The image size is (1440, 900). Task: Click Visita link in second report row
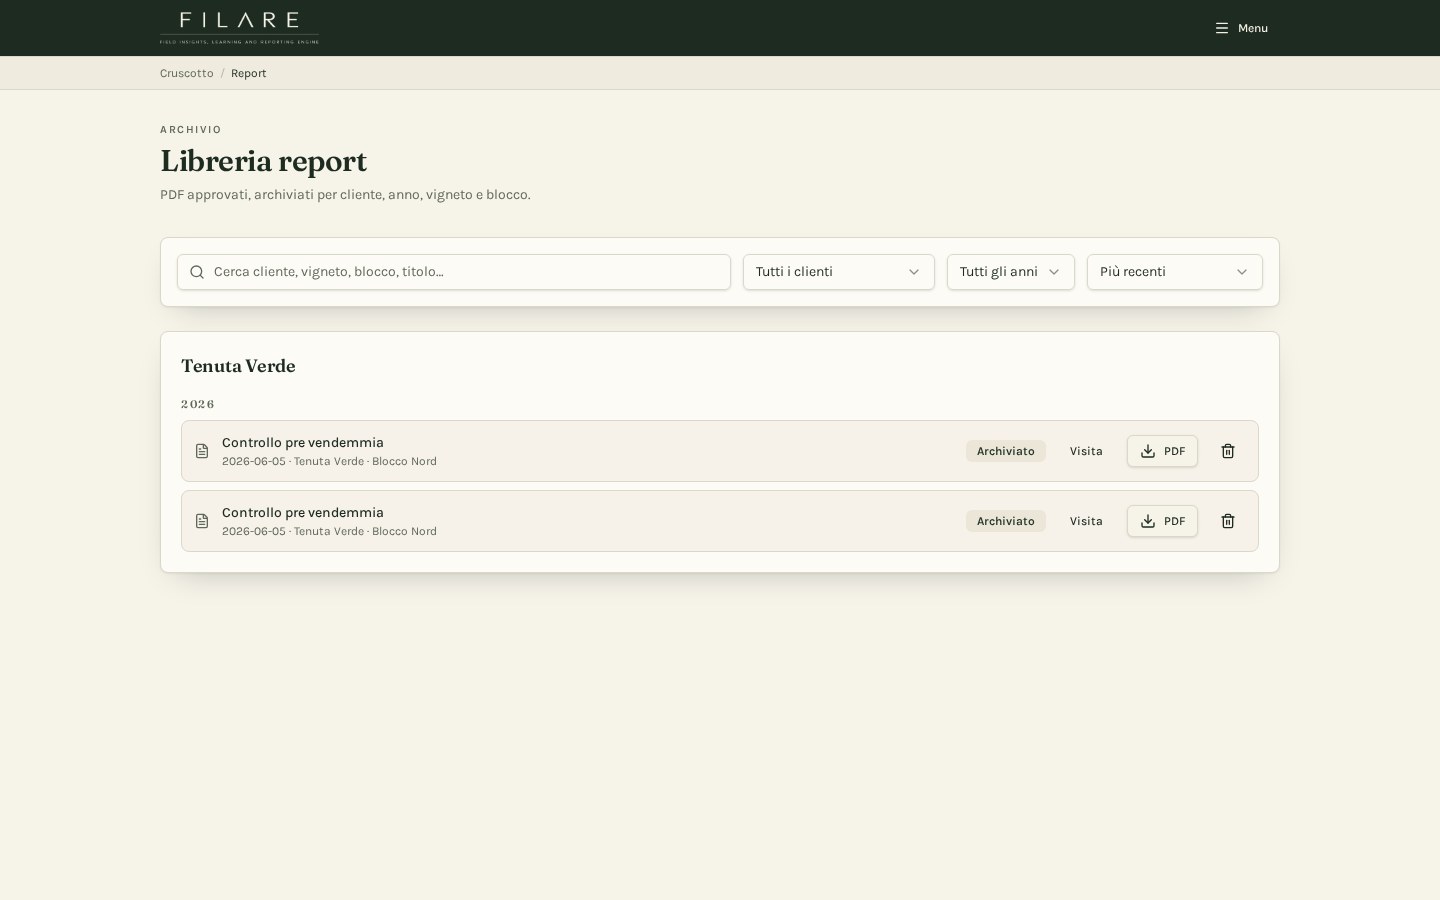click(1086, 521)
